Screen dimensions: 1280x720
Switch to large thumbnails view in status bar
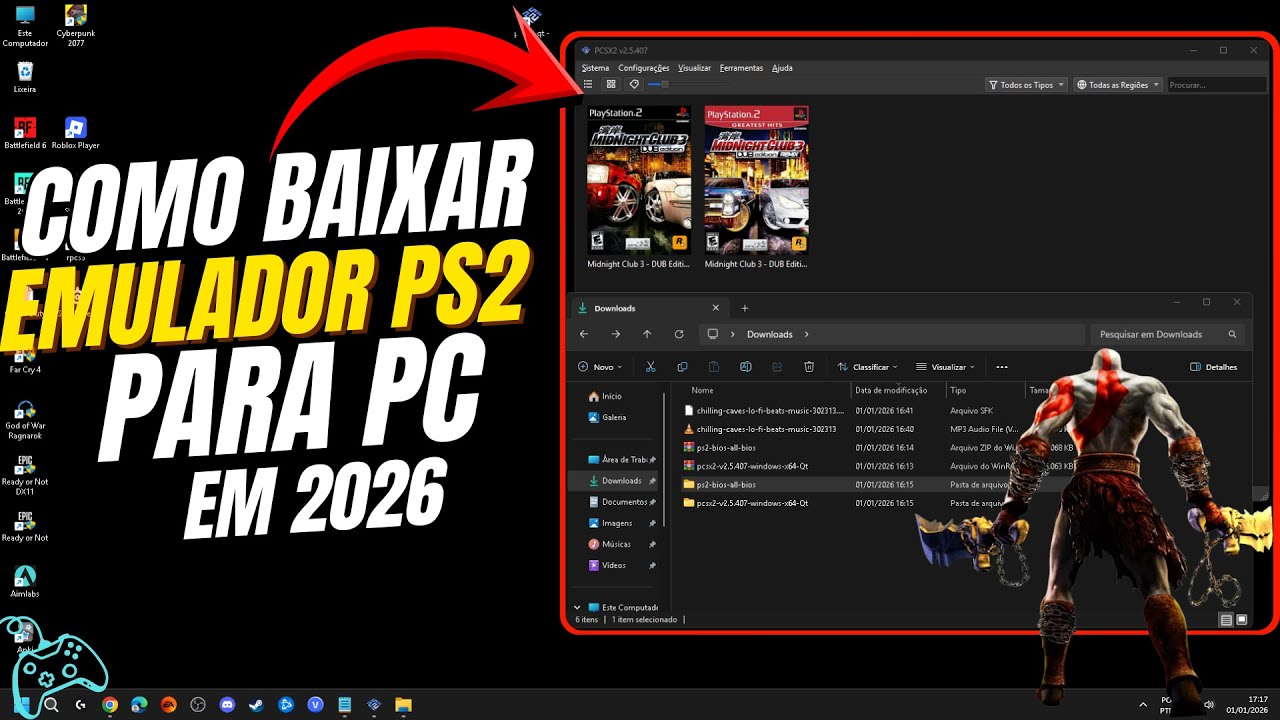point(1242,620)
